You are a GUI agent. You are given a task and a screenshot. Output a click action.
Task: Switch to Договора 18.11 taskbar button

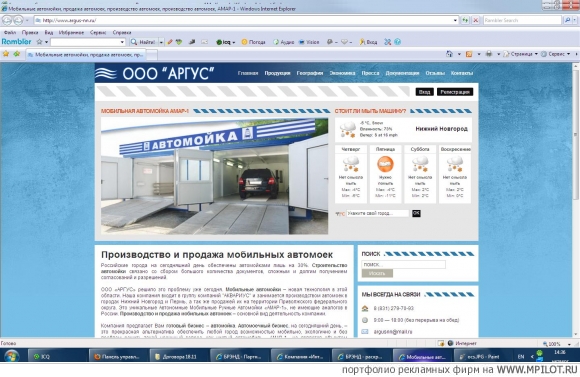point(179,357)
